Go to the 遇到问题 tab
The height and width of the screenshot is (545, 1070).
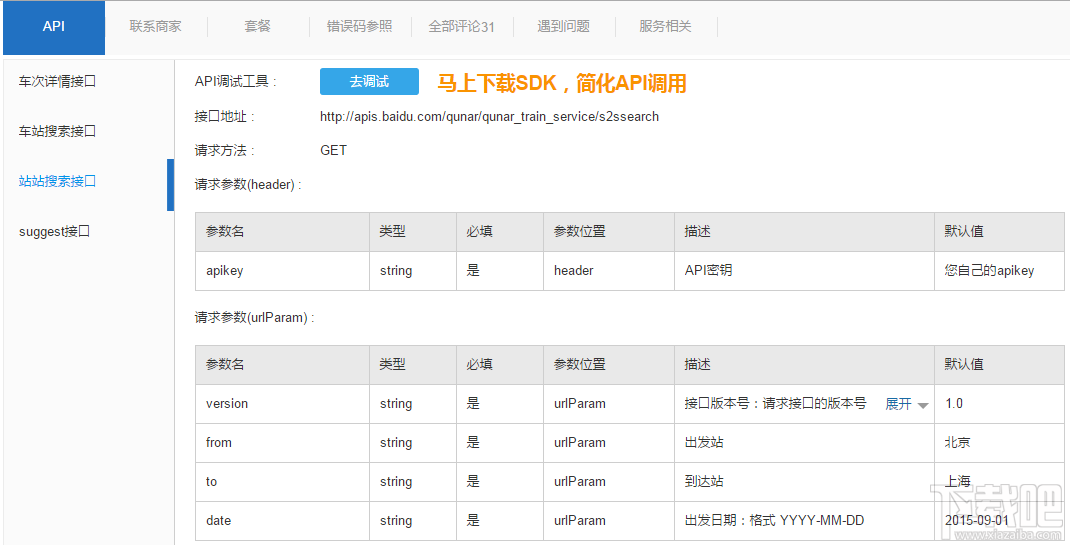[563, 27]
